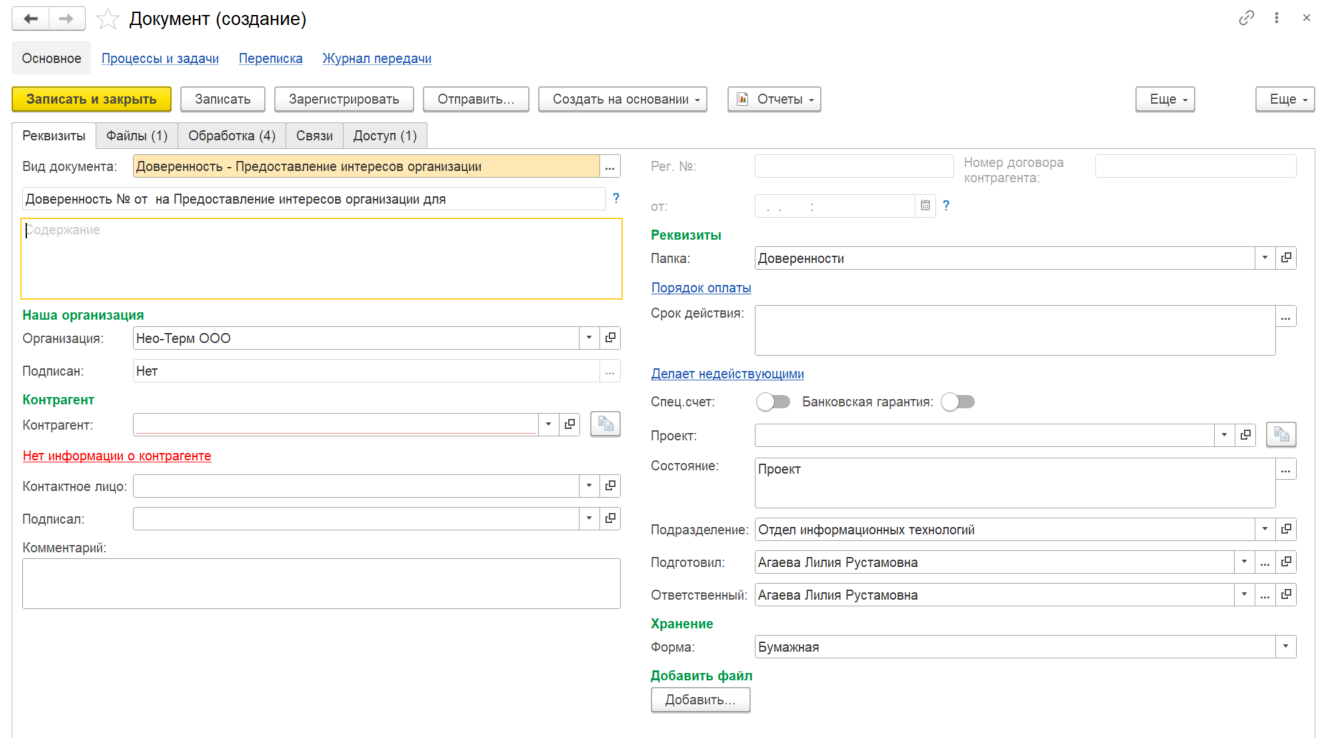The width and height of the screenshot is (1330, 738).
Task: Click the copy icon button beside Проект
Action: tap(1281, 435)
